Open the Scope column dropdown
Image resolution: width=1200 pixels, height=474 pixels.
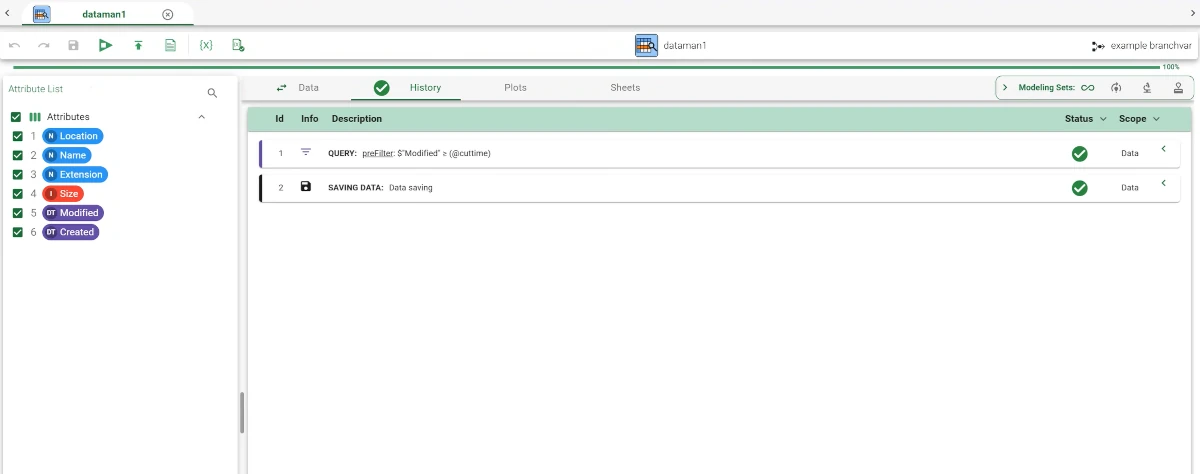[1156, 119]
